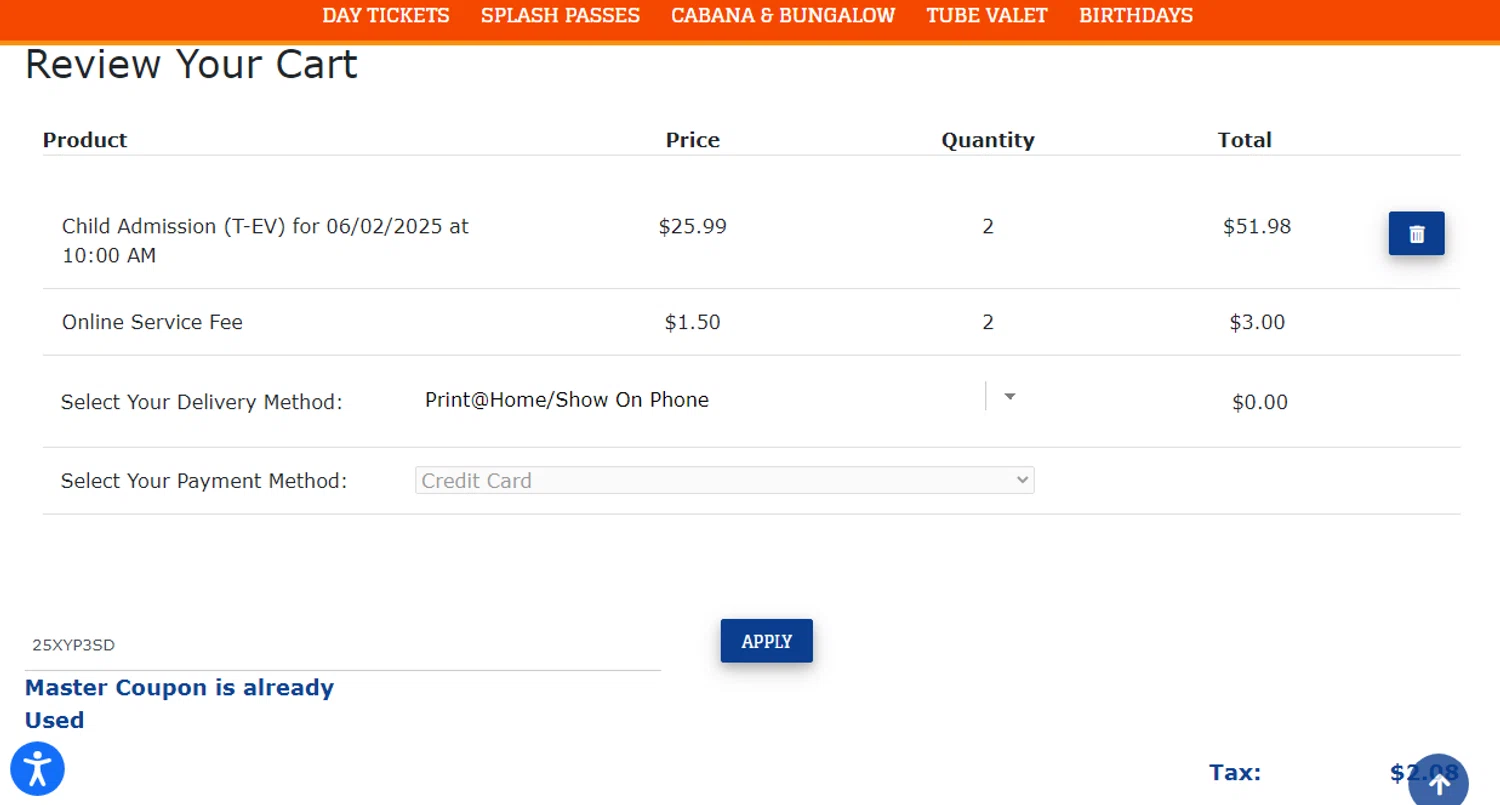The height and width of the screenshot is (805, 1500).
Task: Click the scroll-to-top arrow button
Action: (x=1438, y=784)
